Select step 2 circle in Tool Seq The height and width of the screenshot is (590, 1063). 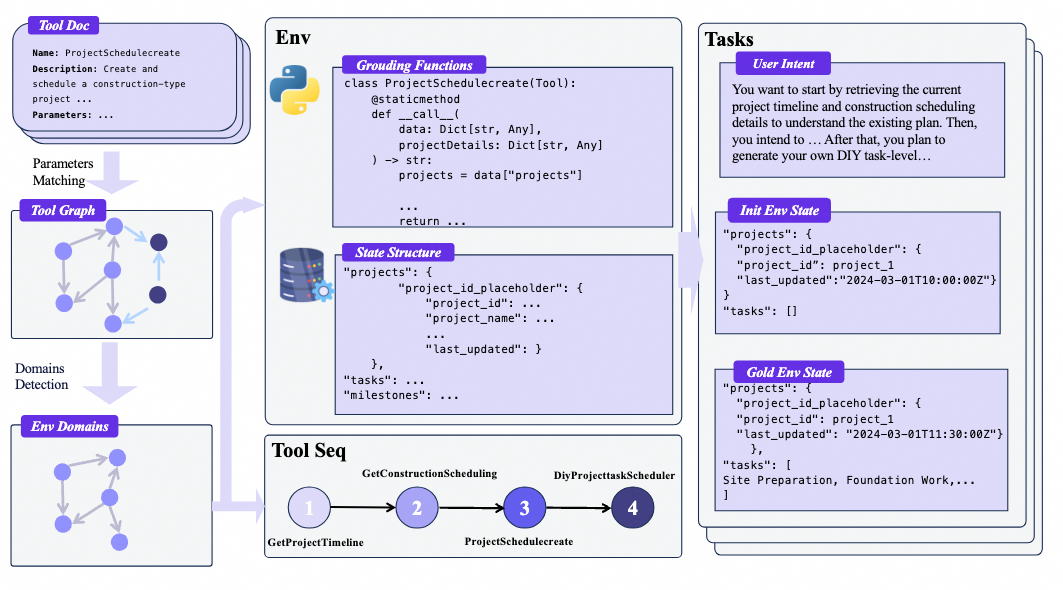(417, 507)
